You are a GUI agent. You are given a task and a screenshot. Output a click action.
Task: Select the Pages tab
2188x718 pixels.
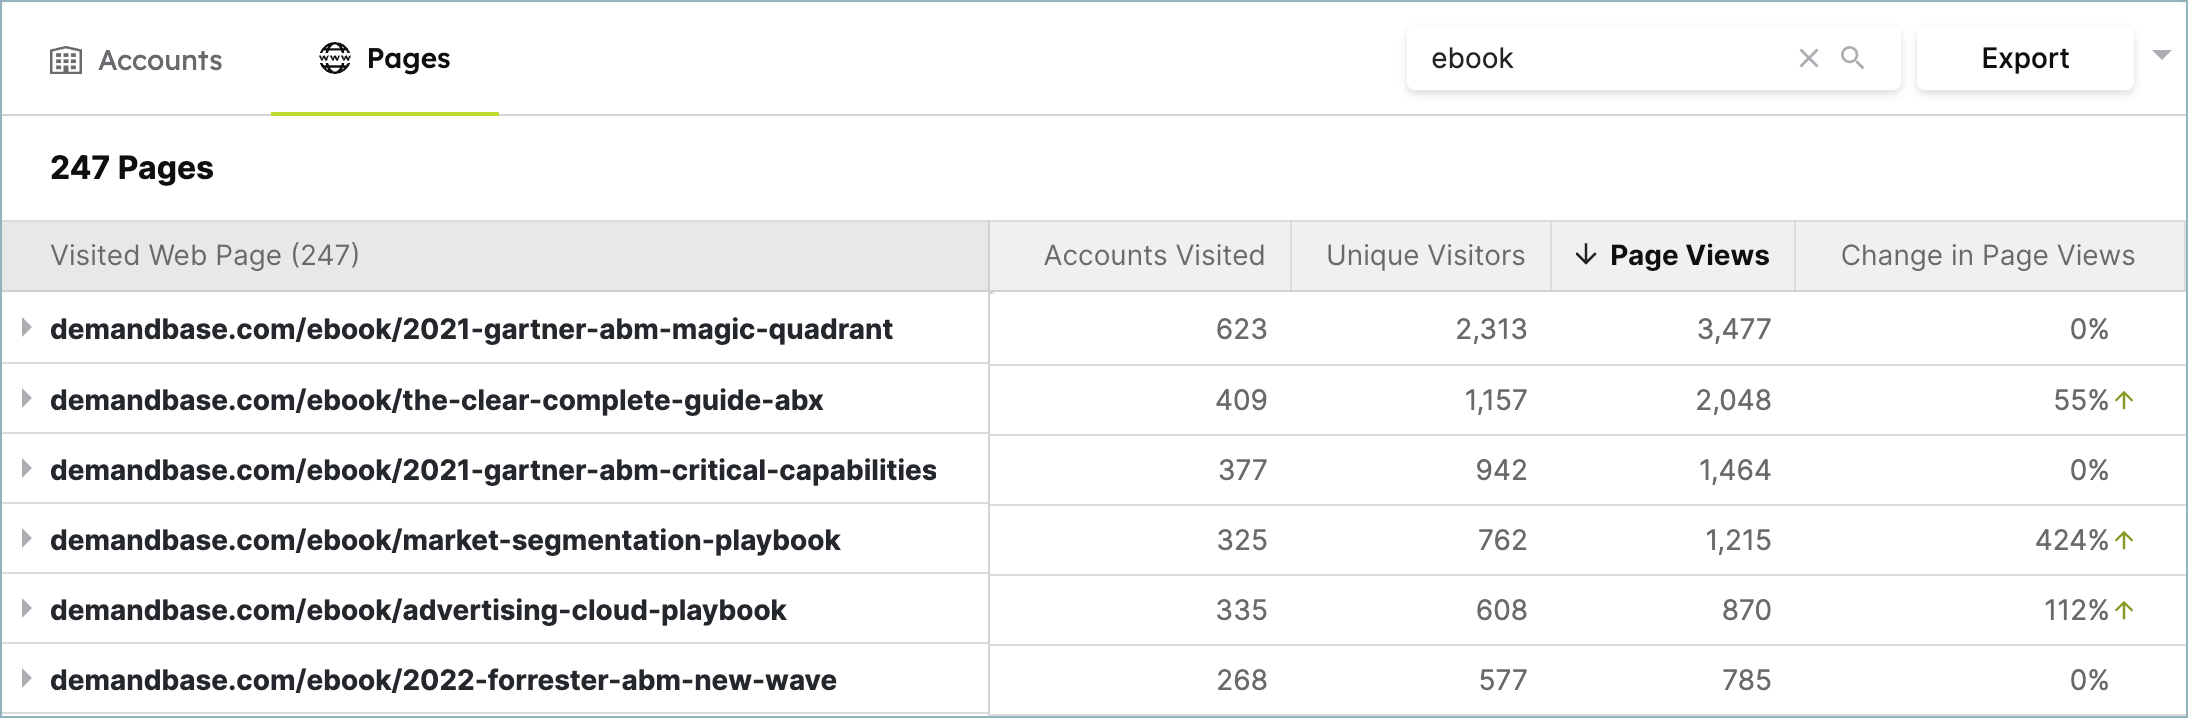(385, 58)
